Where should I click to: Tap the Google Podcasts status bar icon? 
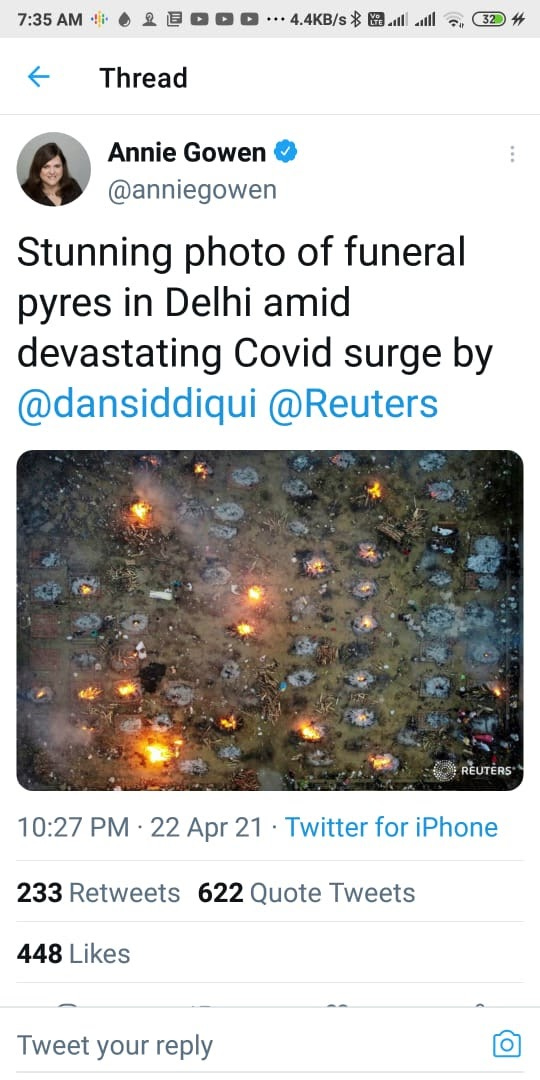pos(98,20)
